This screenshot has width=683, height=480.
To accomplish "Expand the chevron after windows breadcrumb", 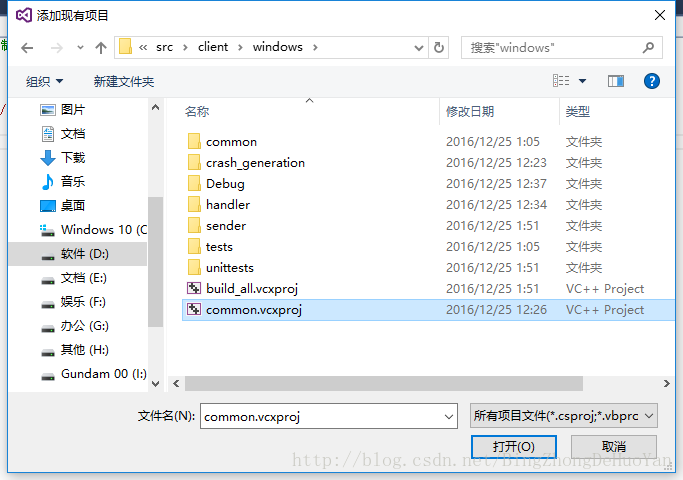I will (315, 47).
